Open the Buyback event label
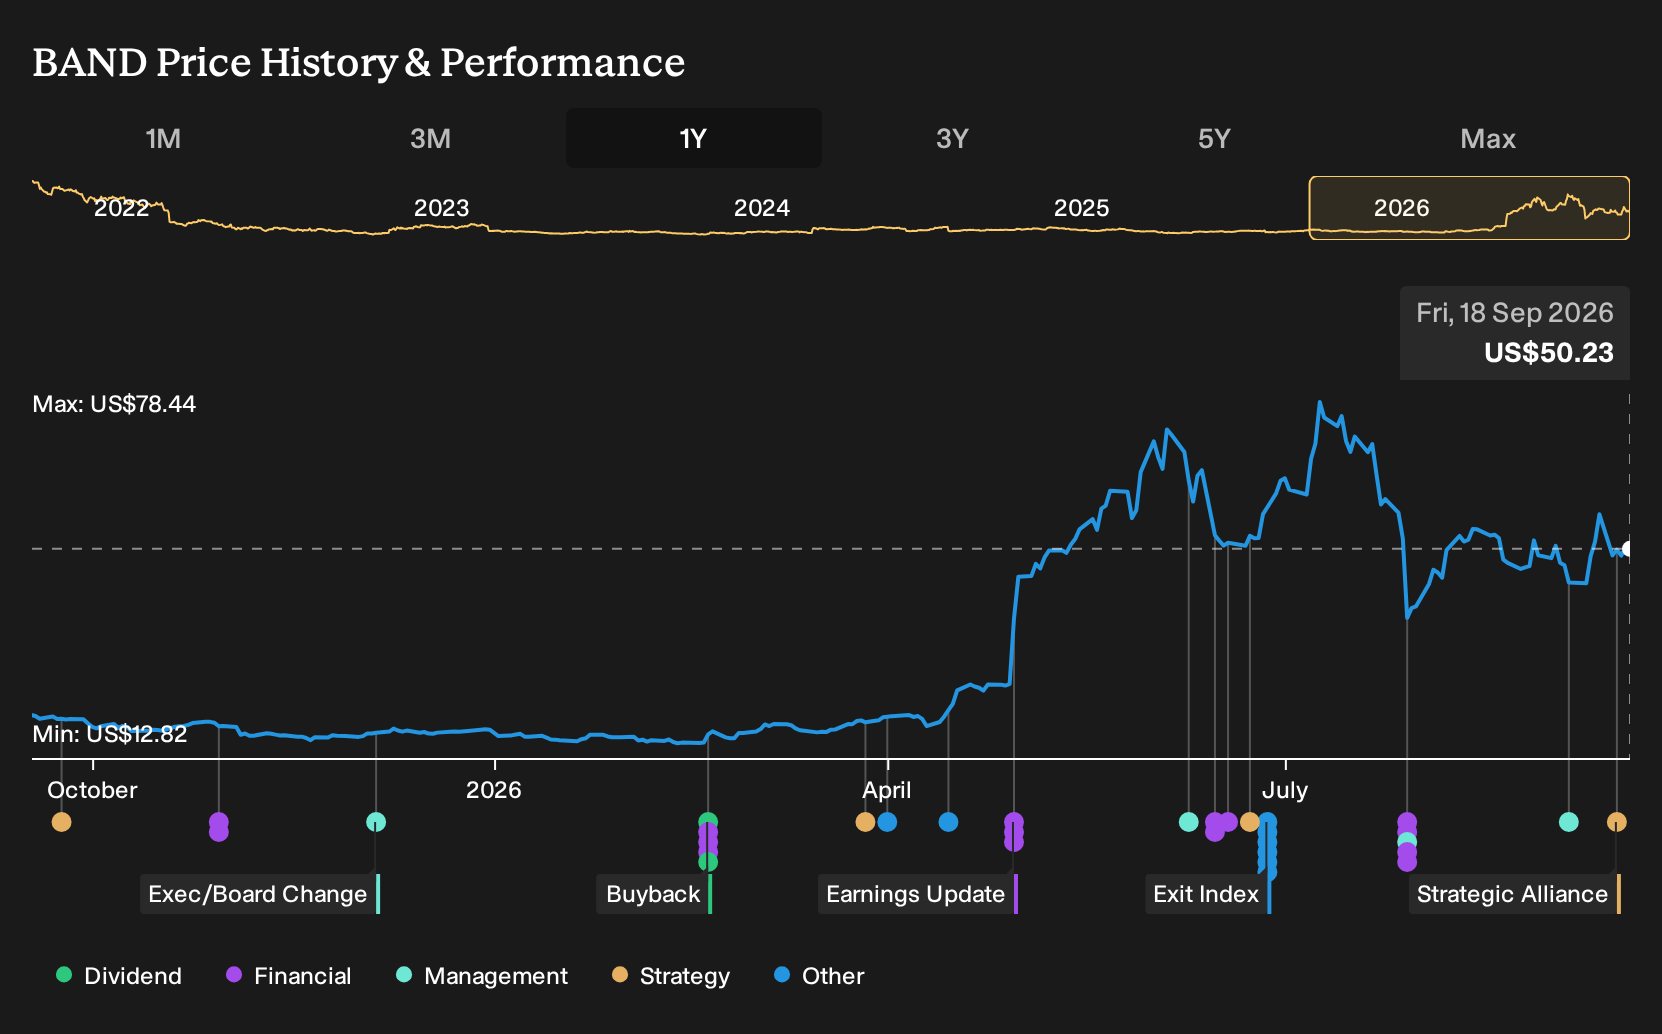The image size is (1662, 1034). coord(655,894)
